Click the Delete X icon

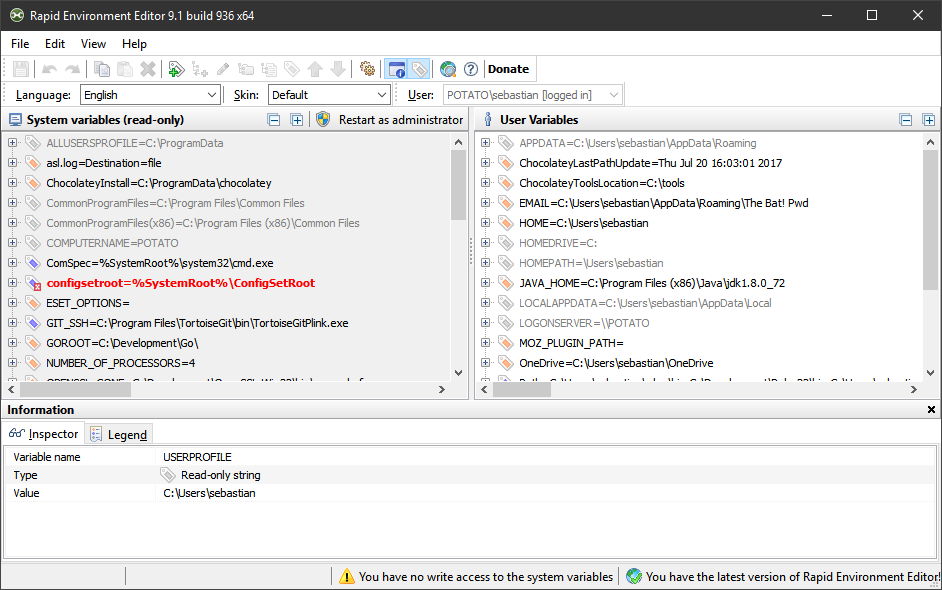click(x=148, y=69)
